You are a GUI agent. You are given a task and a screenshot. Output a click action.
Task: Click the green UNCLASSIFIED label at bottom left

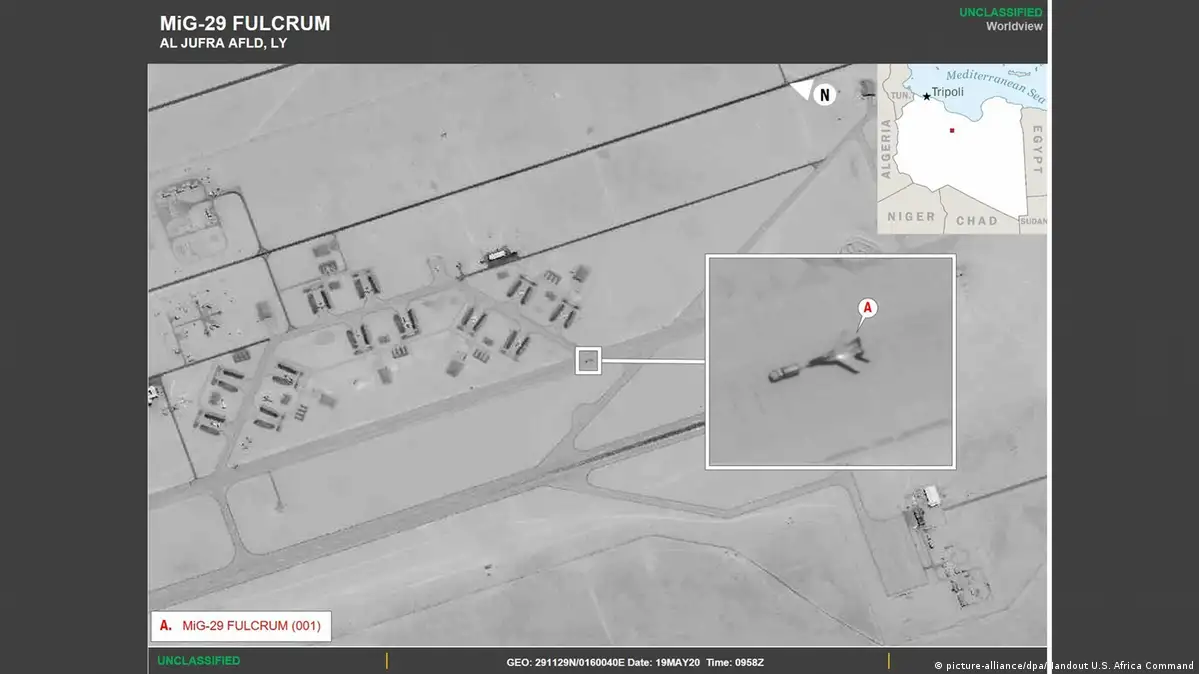tap(199, 660)
